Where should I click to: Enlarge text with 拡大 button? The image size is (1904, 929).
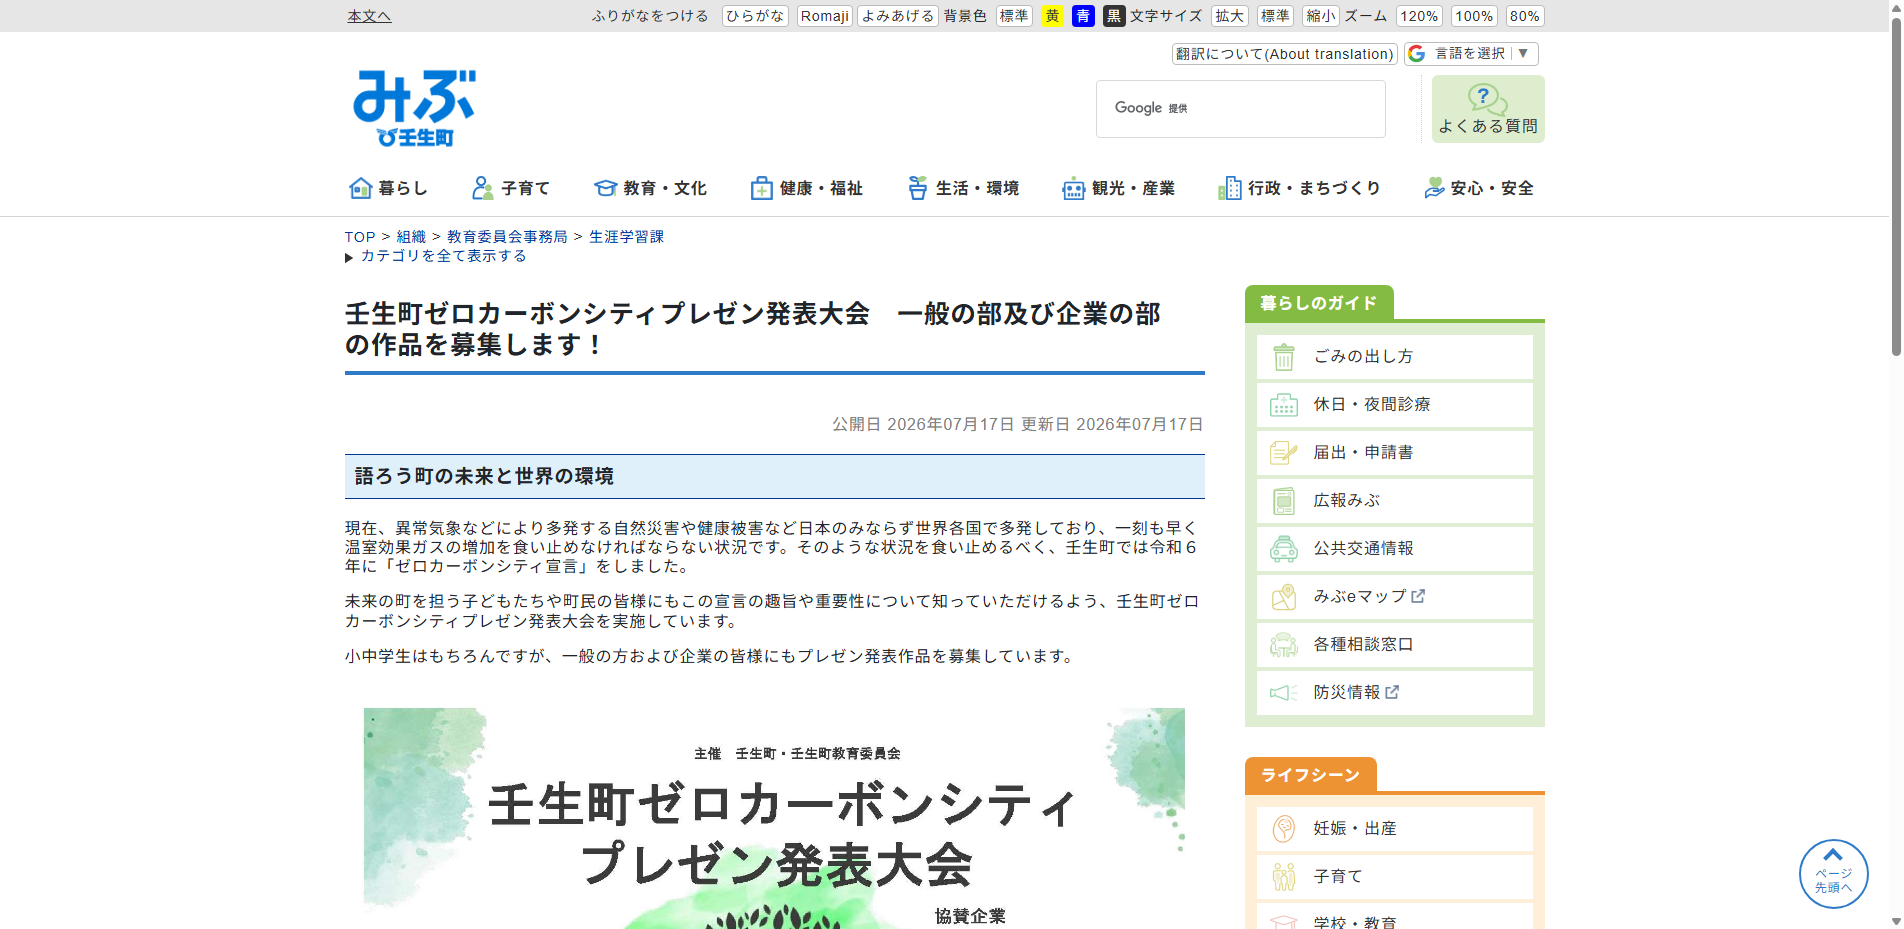click(x=1230, y=16)
